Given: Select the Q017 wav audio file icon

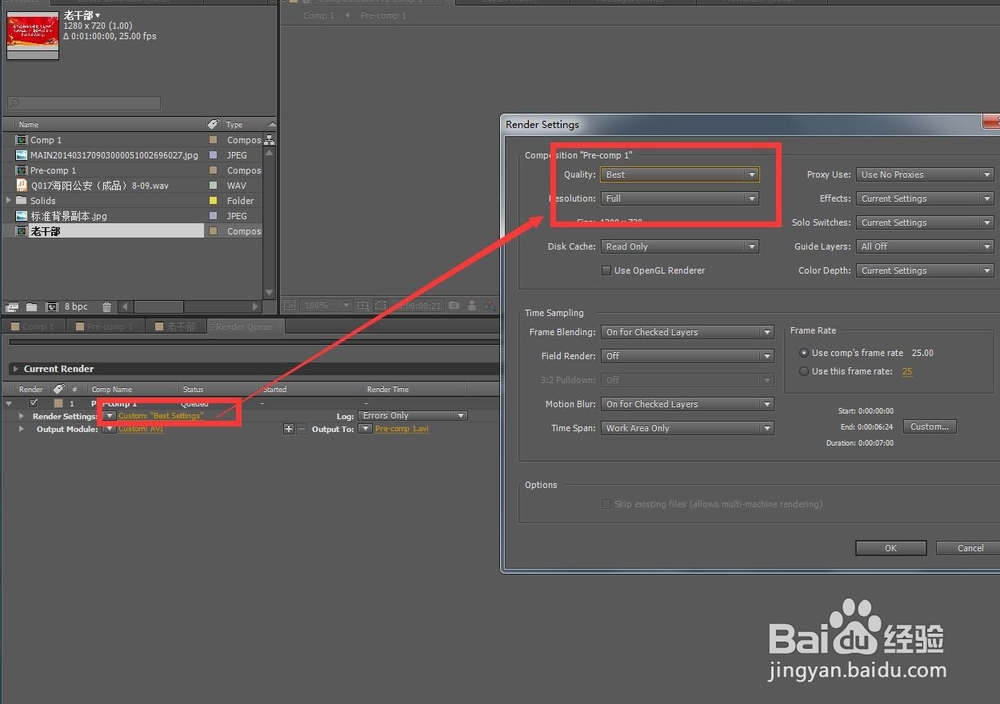Looking at the screenshot, I should (x=22, y=185).
